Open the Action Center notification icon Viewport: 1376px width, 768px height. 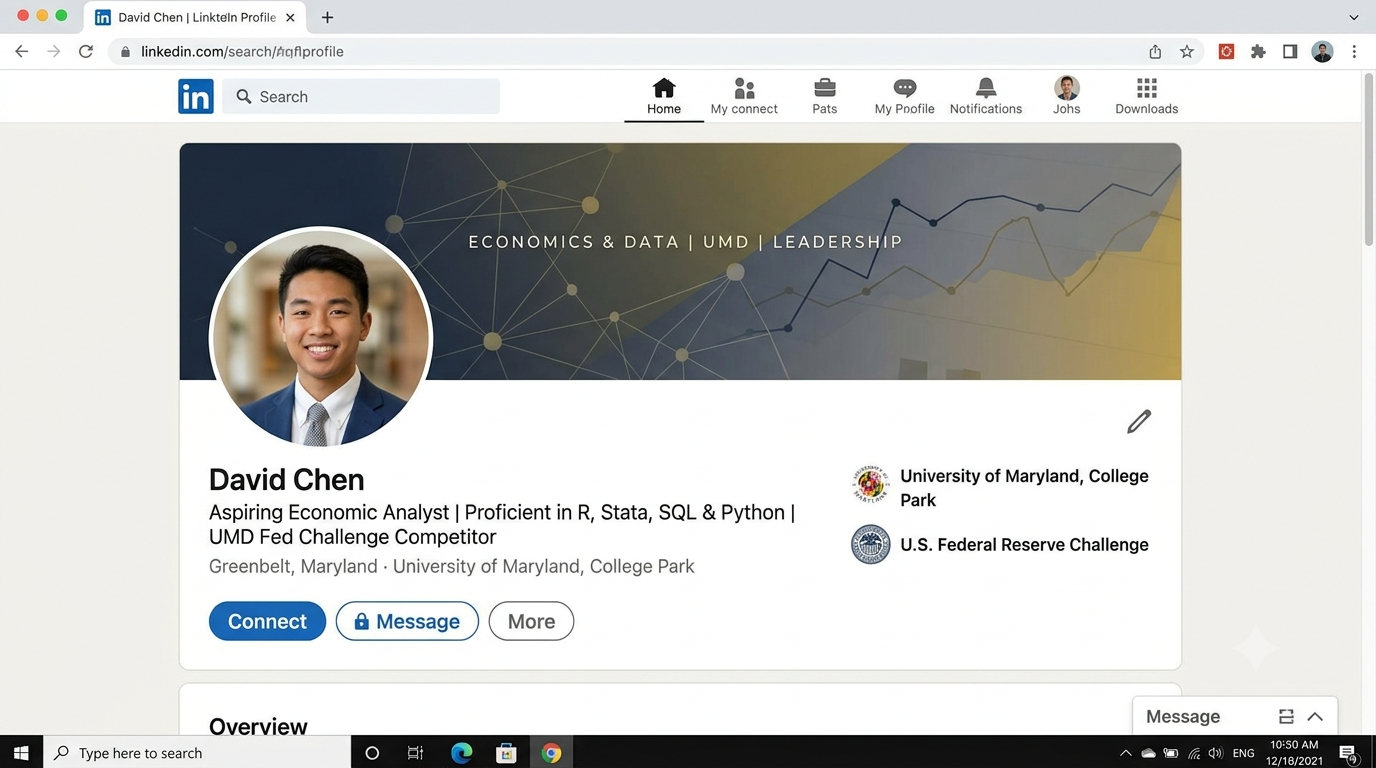coord(1348,753)
